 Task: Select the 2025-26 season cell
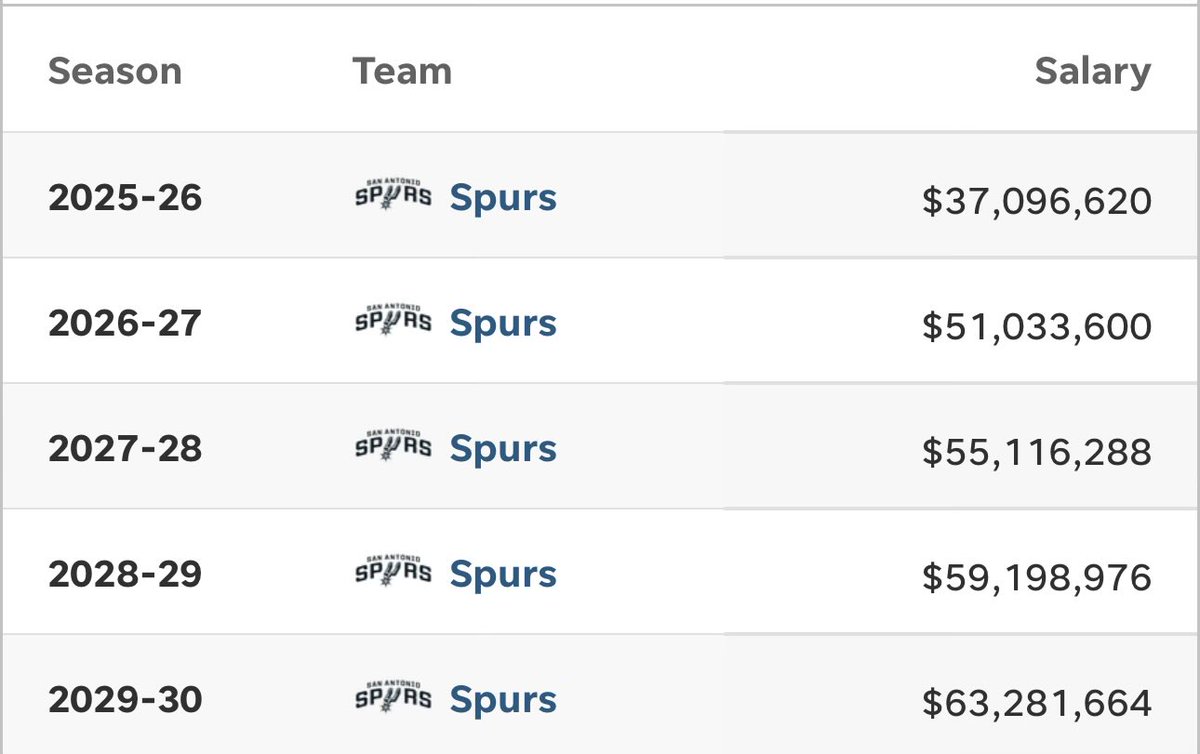[x=125, y=198]
